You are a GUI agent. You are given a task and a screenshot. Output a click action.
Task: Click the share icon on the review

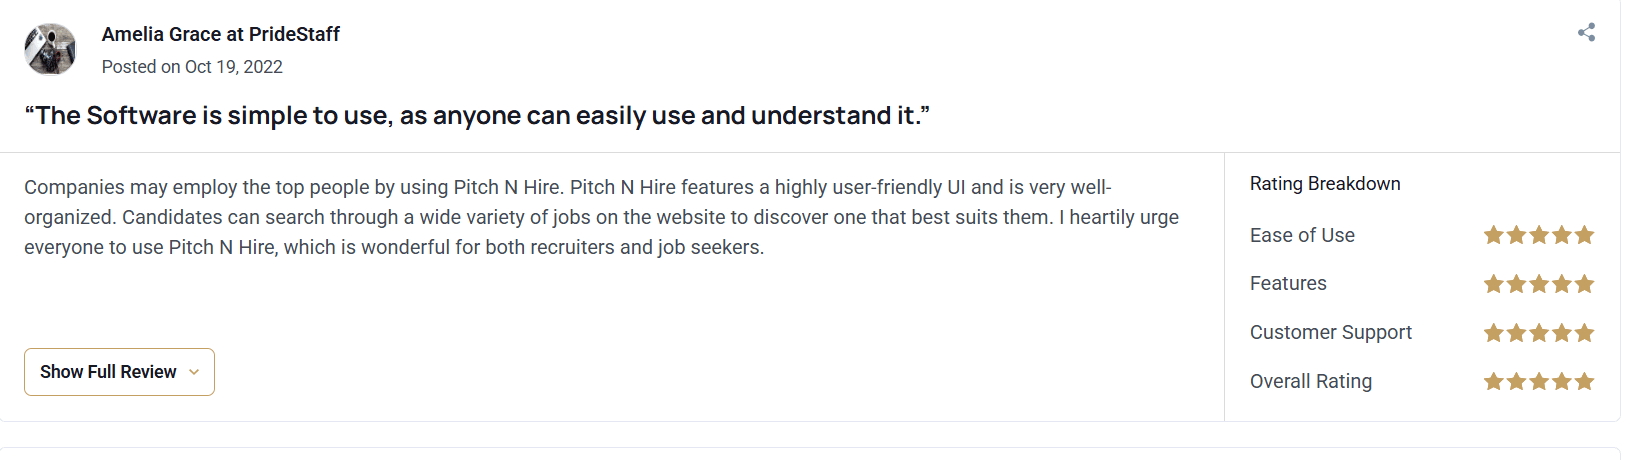(x=1586, y=33)
